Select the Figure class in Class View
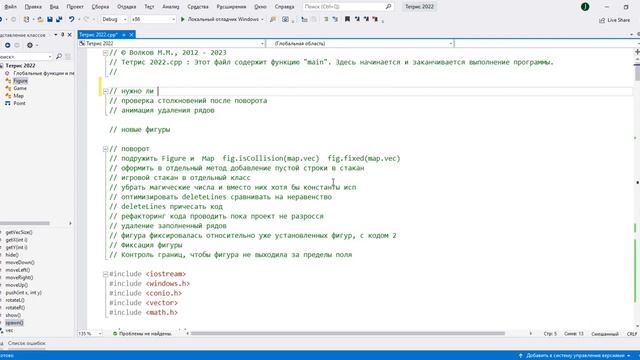 pyautogui.click(x=20, y=81)
